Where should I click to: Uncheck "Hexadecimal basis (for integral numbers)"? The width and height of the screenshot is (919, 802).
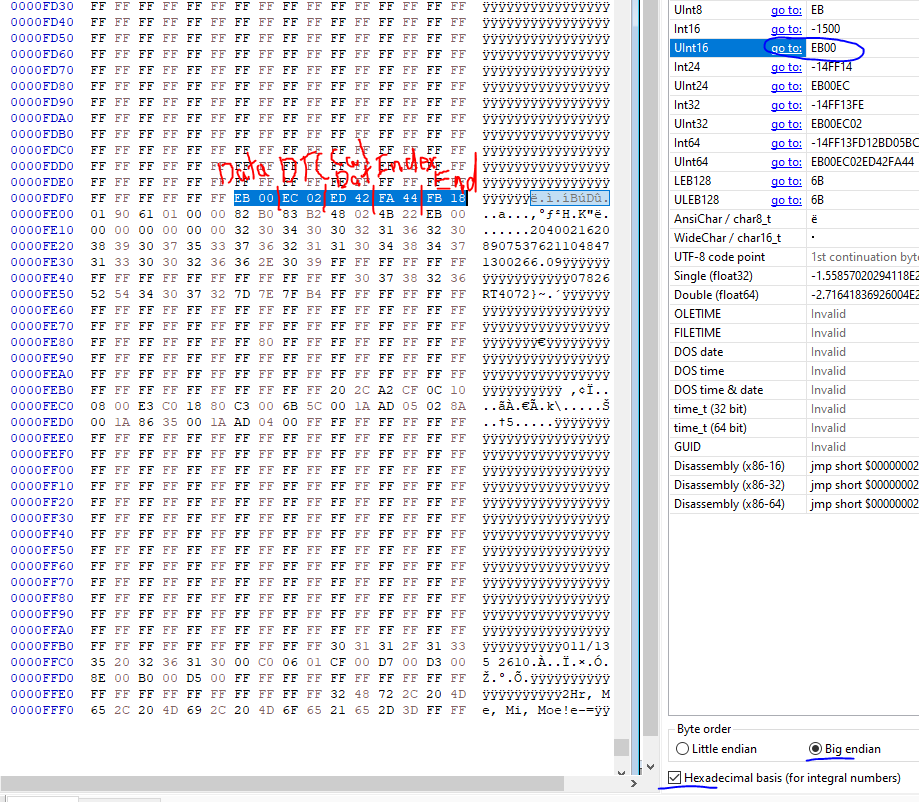[x=676, y=777]
